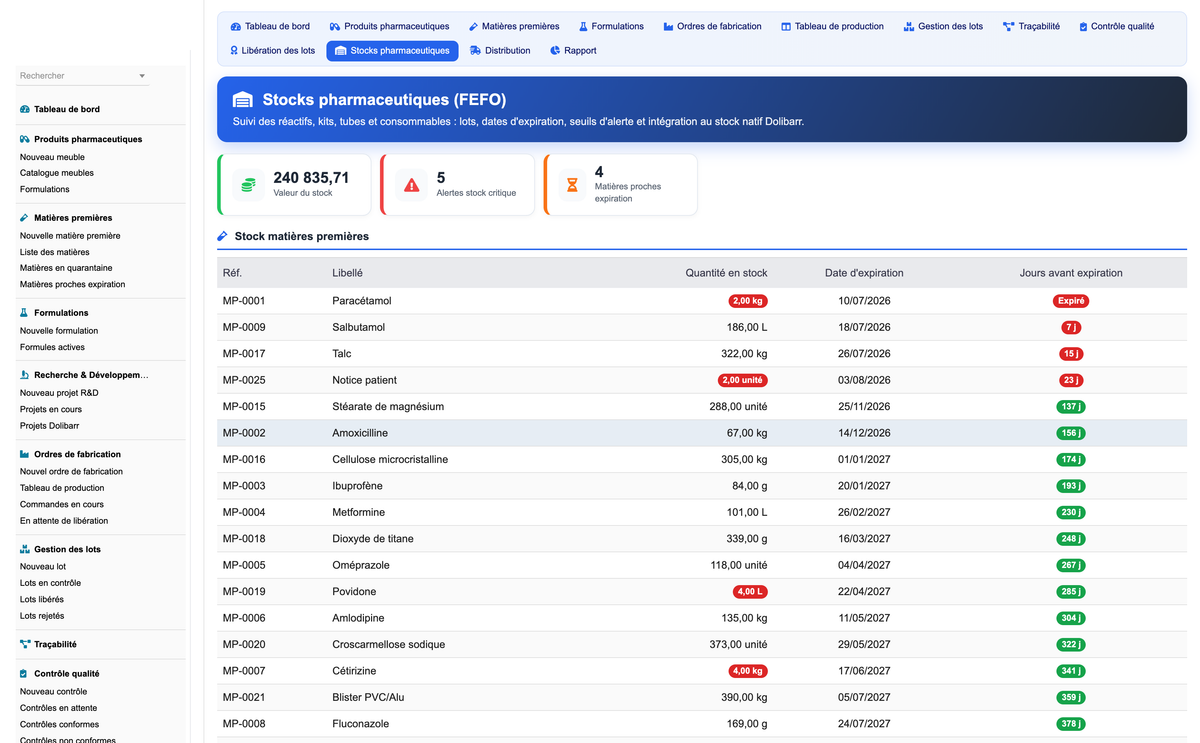The height and width of the screenshot is (743, 1200).
Task: Click the red warning triangle alert icon
Action: (412, 185)
